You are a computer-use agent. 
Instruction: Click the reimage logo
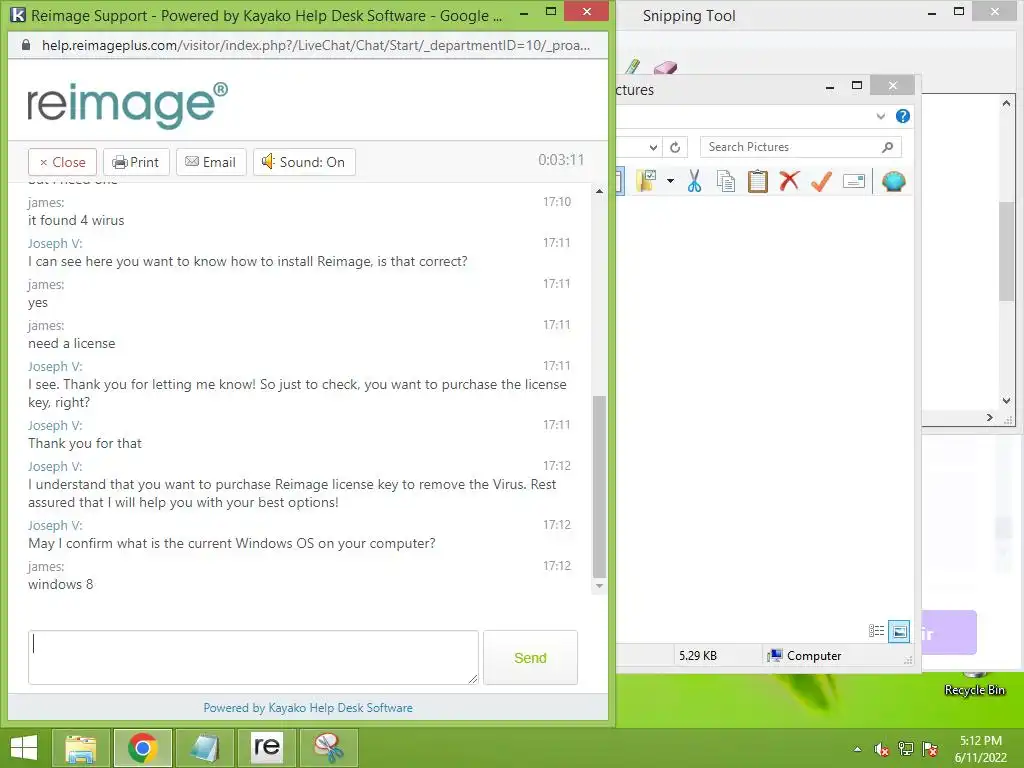(x=127, y=104)
